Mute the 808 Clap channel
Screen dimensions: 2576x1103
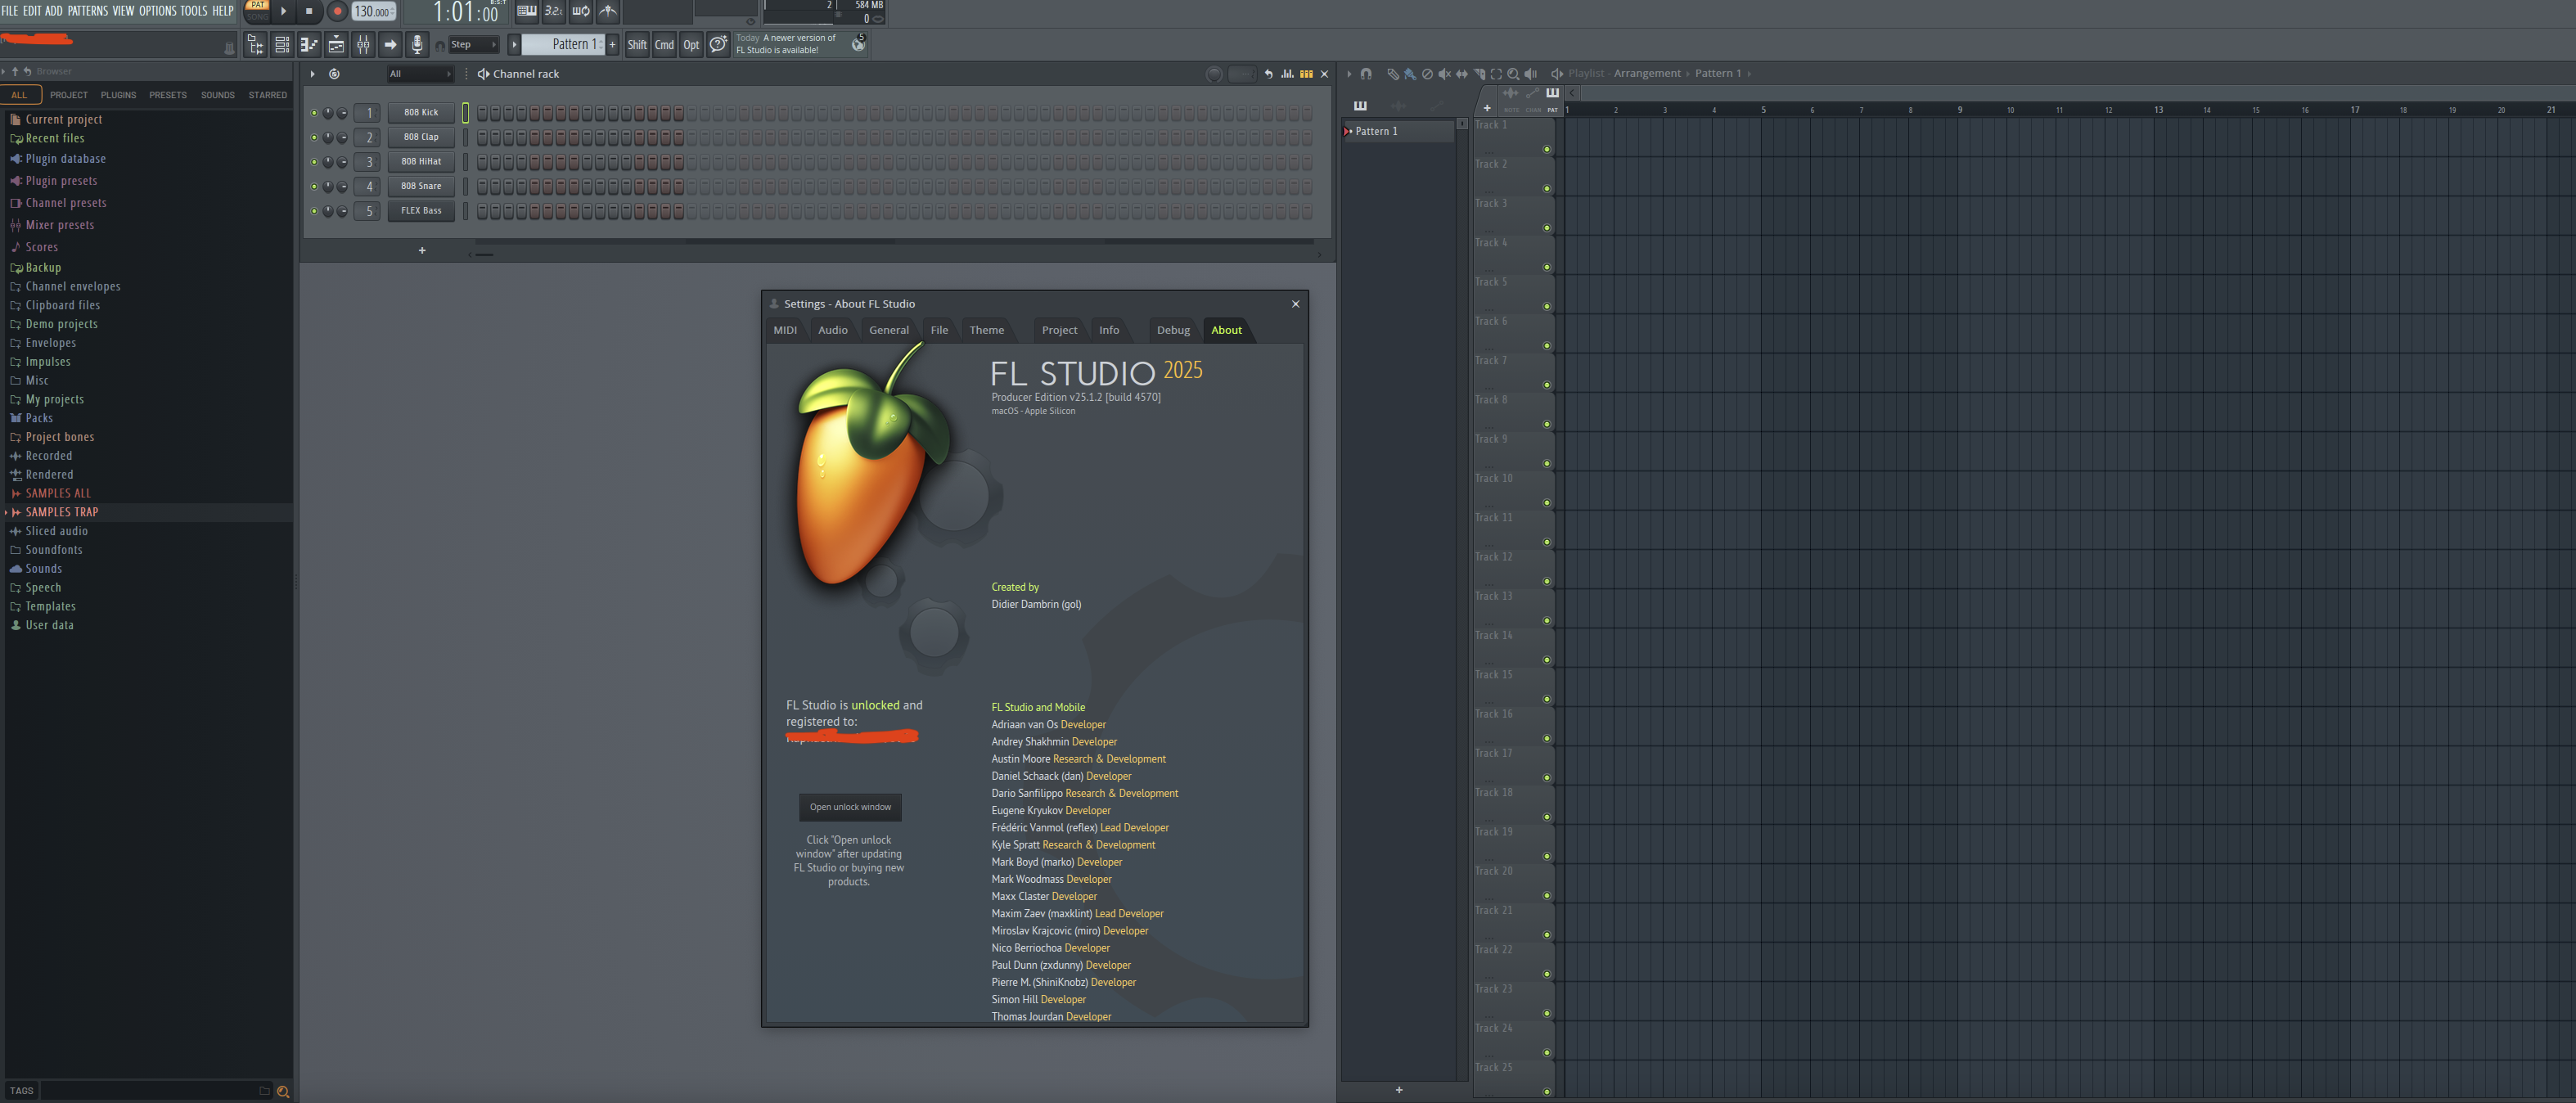(313, 138)
